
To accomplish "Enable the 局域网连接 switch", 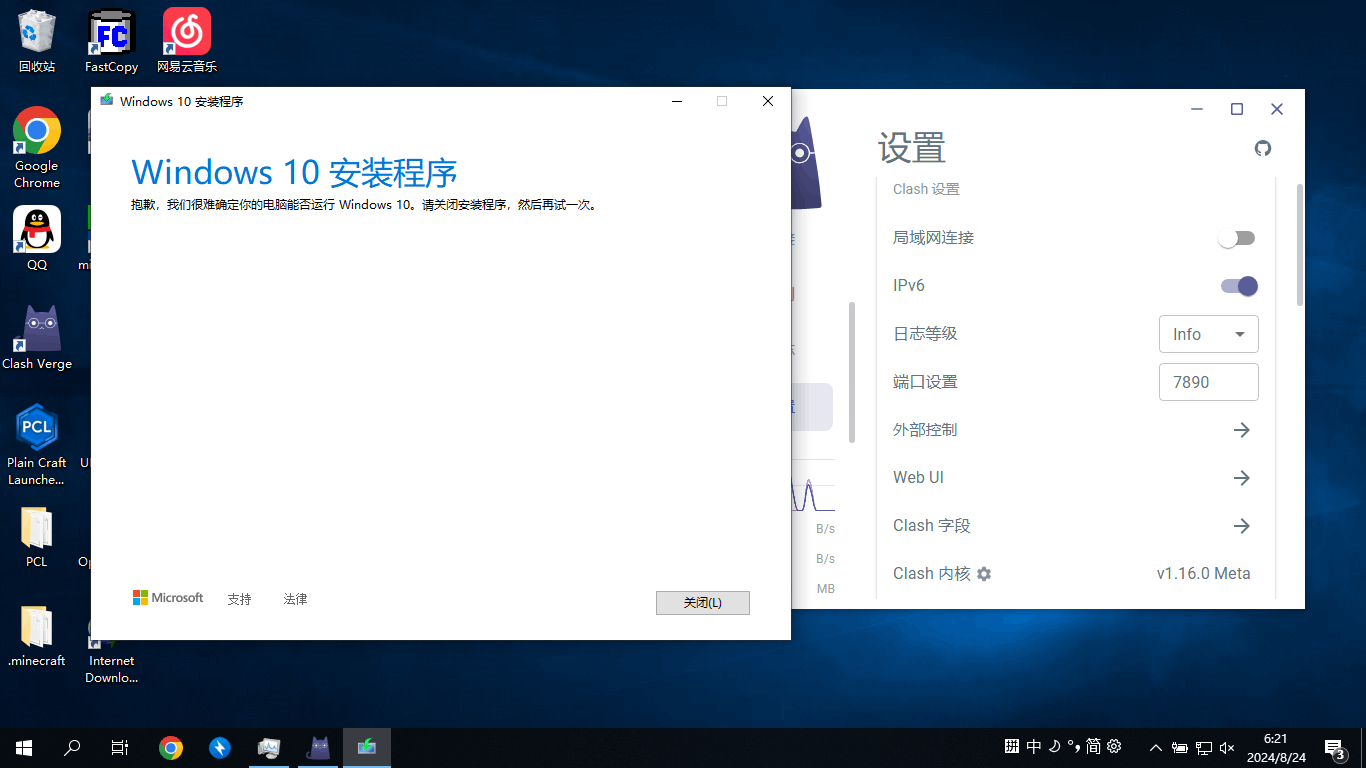I will (x=1237, y=238).
